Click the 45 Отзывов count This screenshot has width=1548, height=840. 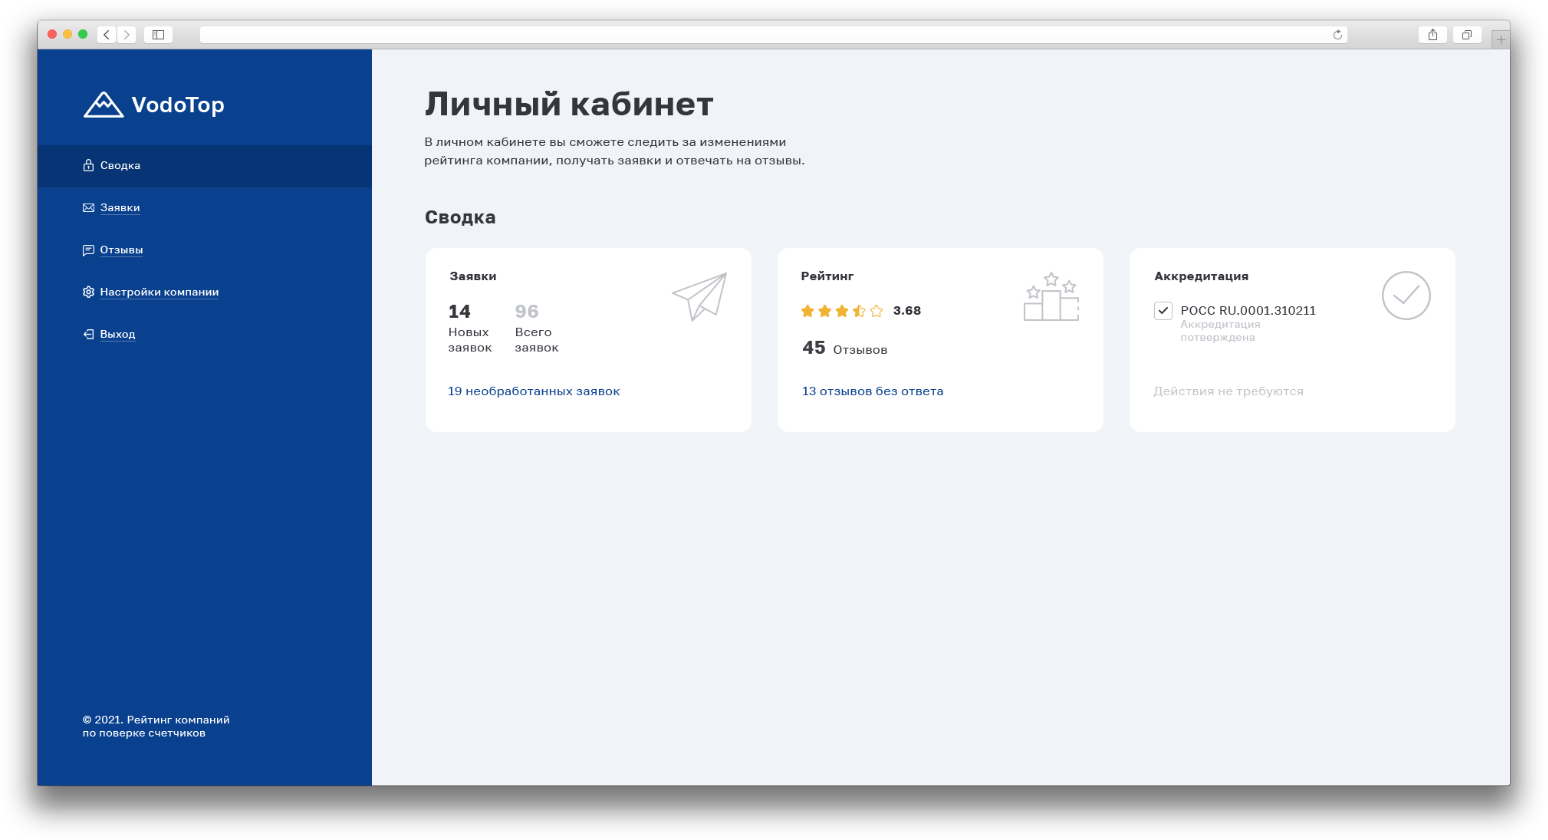[845, 348]
